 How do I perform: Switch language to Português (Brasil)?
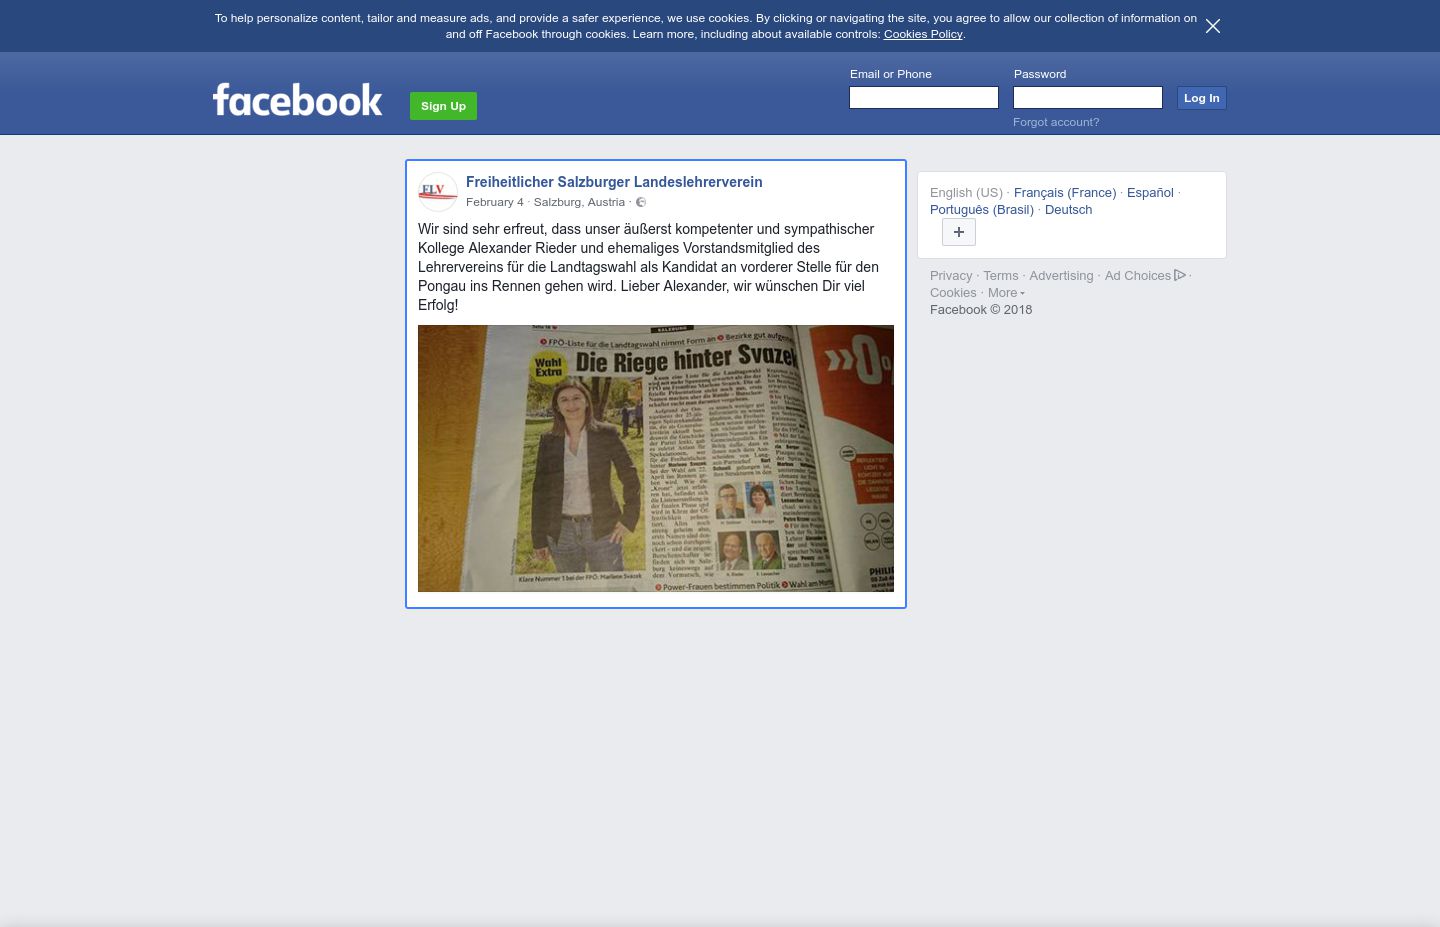pyautogui.click(x=982, y=210)
